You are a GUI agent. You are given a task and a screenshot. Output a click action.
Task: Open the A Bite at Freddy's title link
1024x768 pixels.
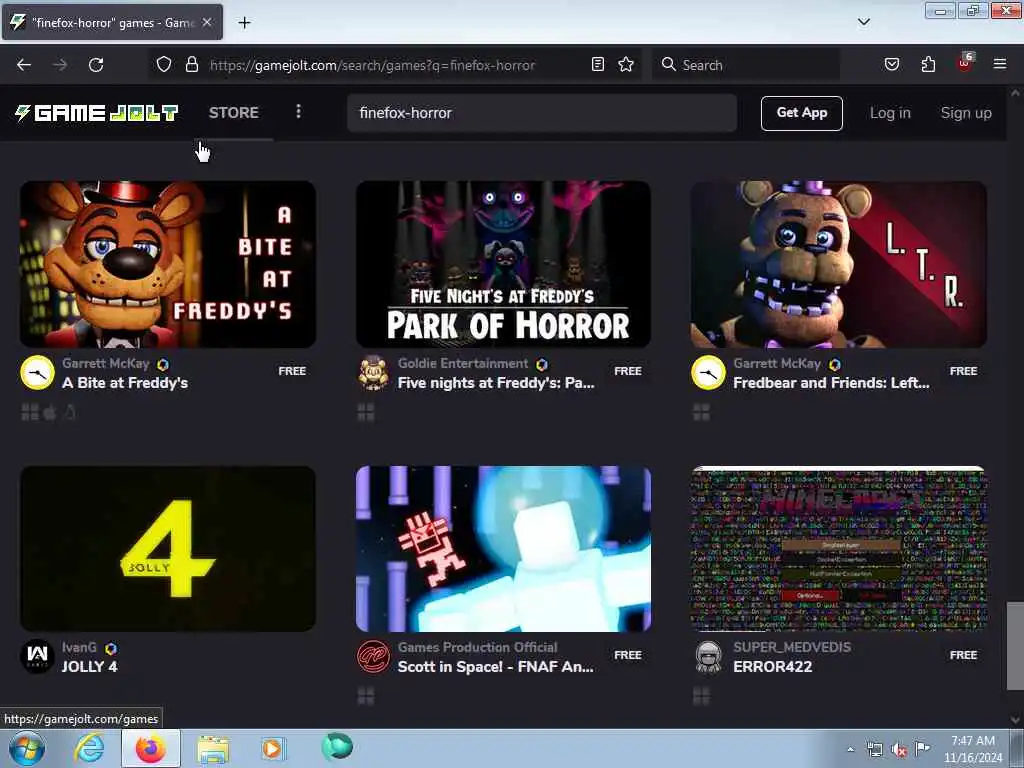pos(125,383)
